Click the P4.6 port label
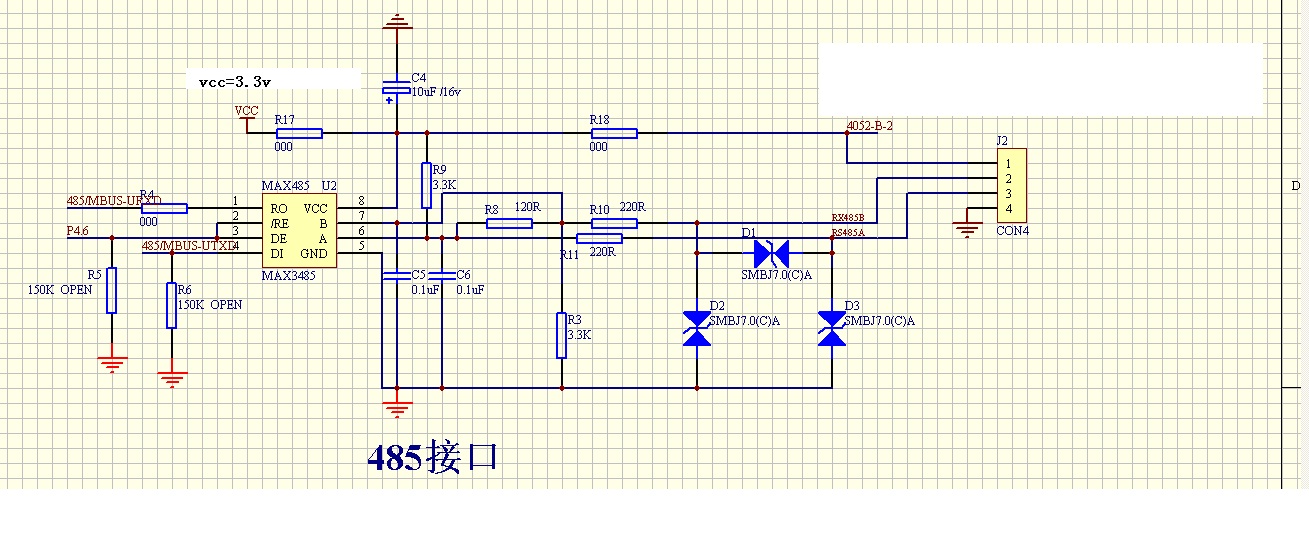Viewport: 1309px width, 556px height. [x=78, y=231]
